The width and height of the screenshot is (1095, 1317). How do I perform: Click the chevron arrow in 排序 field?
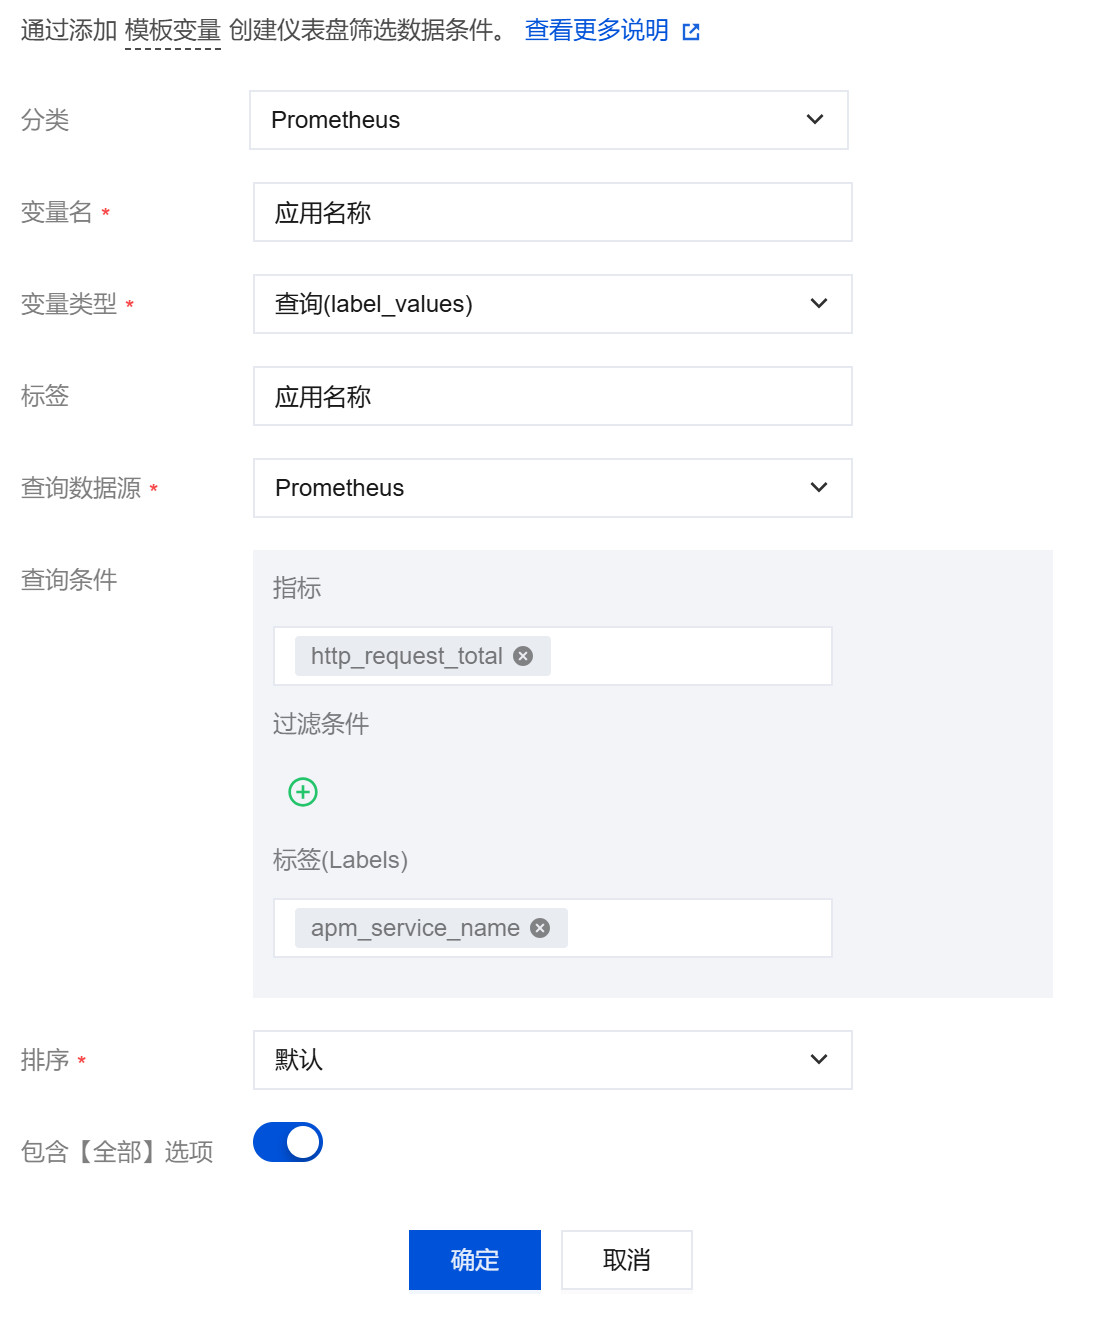coord(819,1060)
